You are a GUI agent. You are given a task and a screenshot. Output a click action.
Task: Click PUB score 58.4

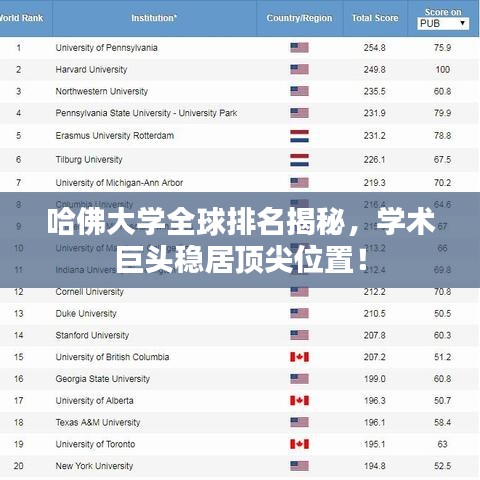[443, 422]
